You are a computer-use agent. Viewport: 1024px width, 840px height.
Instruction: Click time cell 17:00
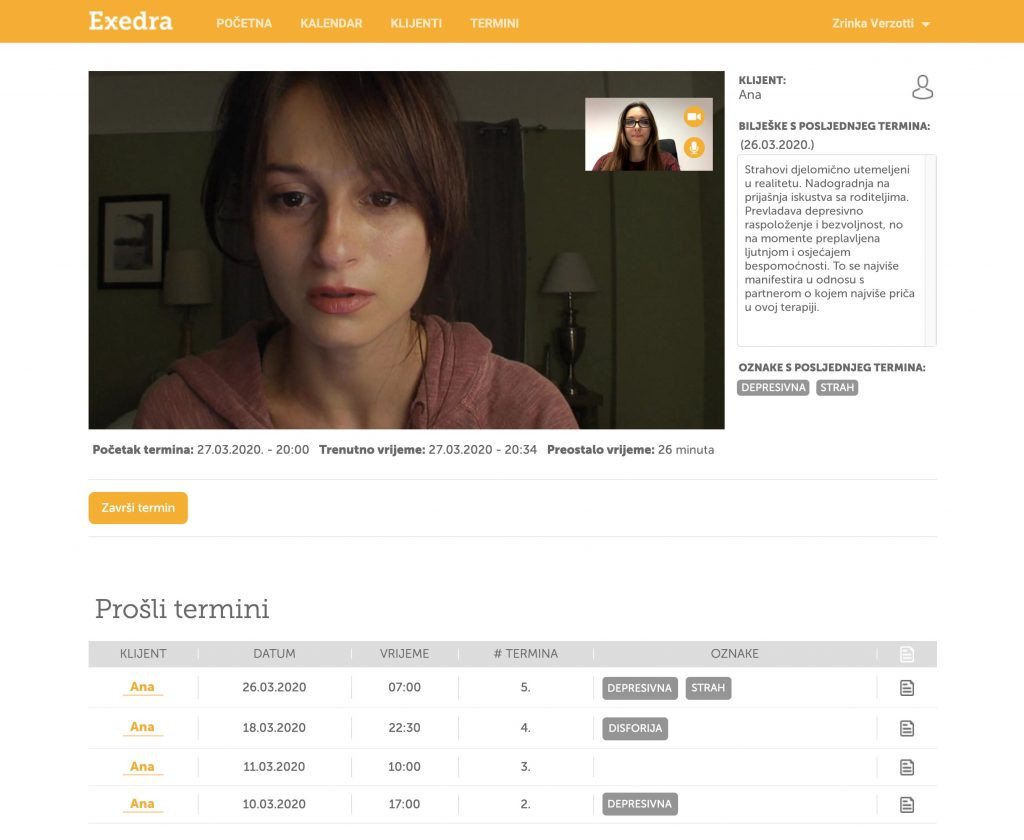click(x=404, y=805)
